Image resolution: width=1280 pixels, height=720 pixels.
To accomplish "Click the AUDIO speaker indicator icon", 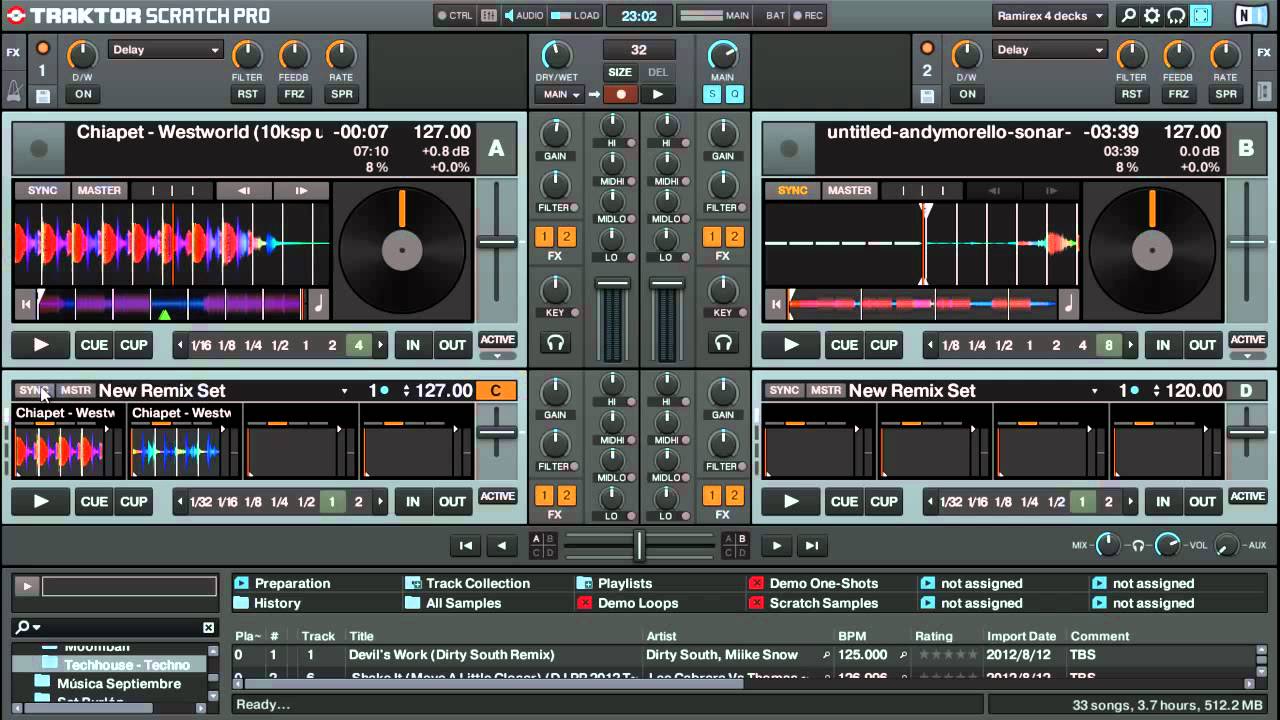I will tap(510, 15).
